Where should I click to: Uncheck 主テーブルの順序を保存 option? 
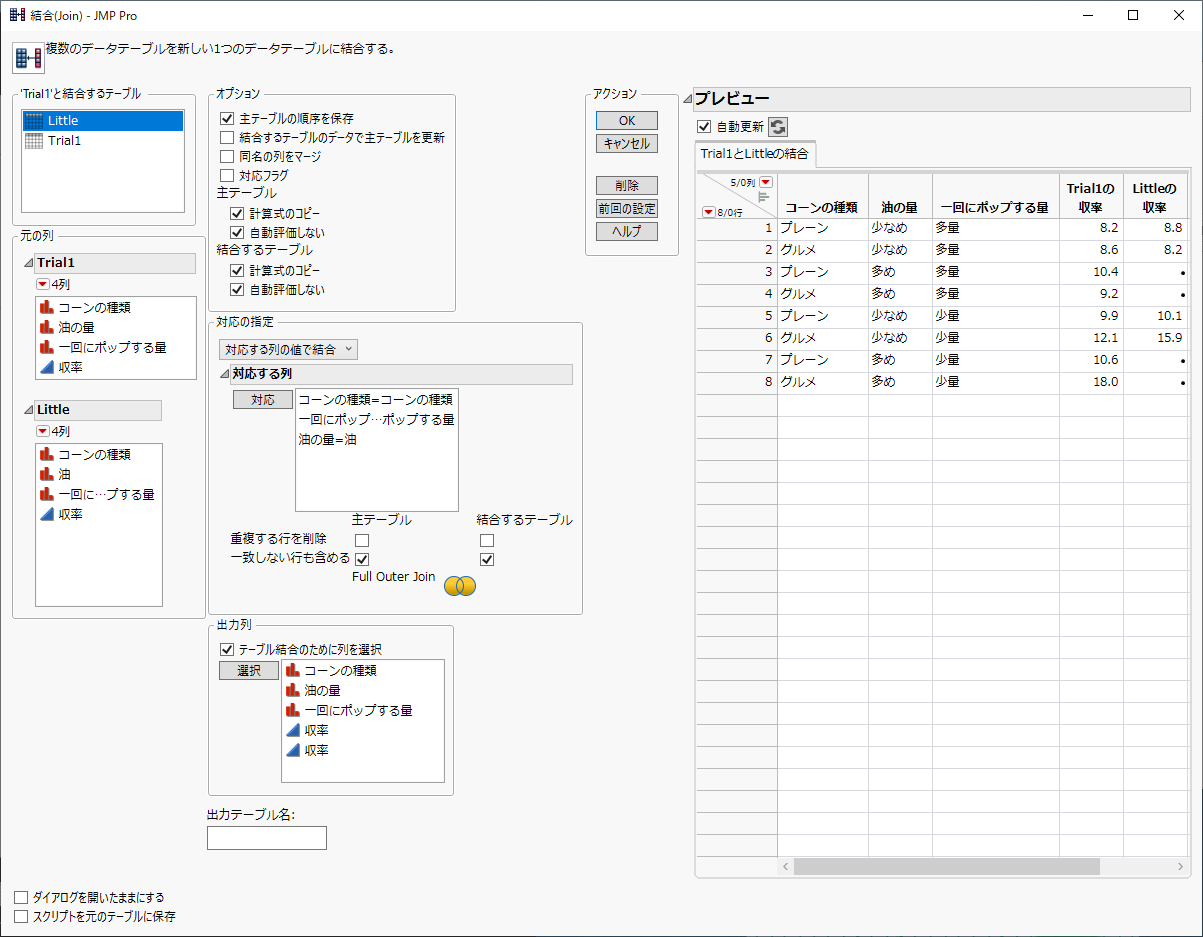(227, 119)
